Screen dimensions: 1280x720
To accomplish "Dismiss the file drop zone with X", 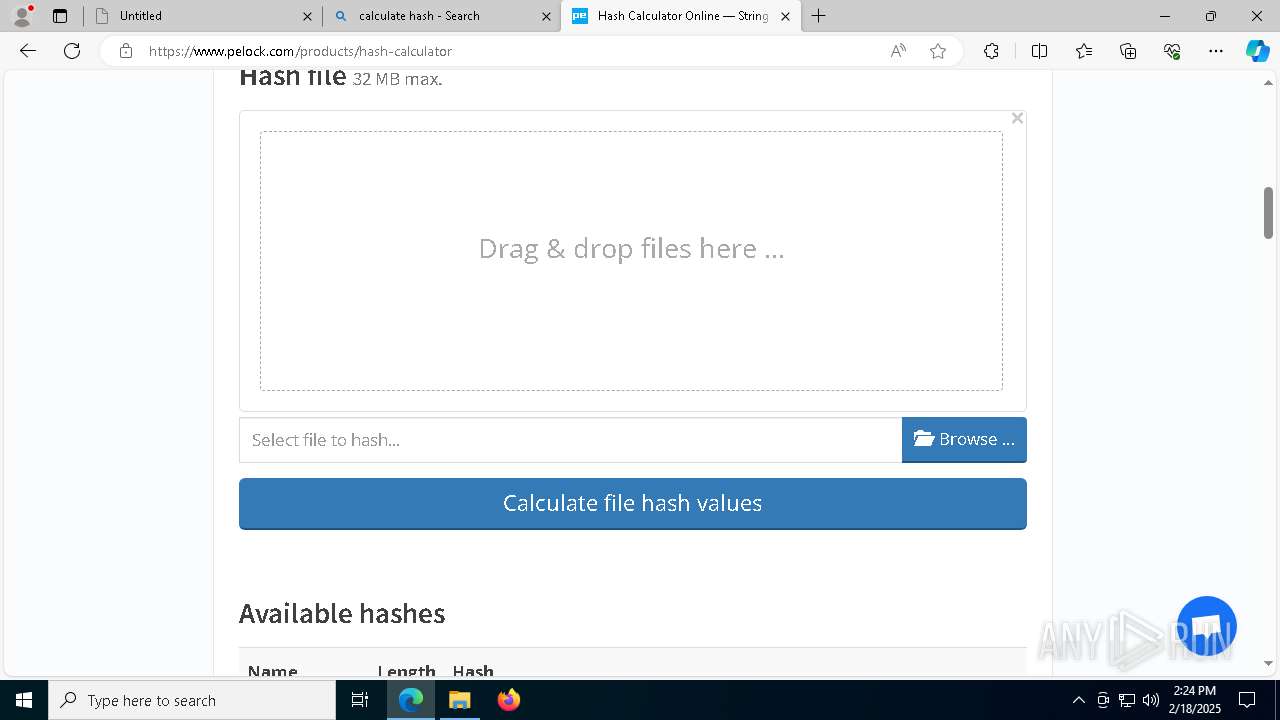I will [1017, 118].
